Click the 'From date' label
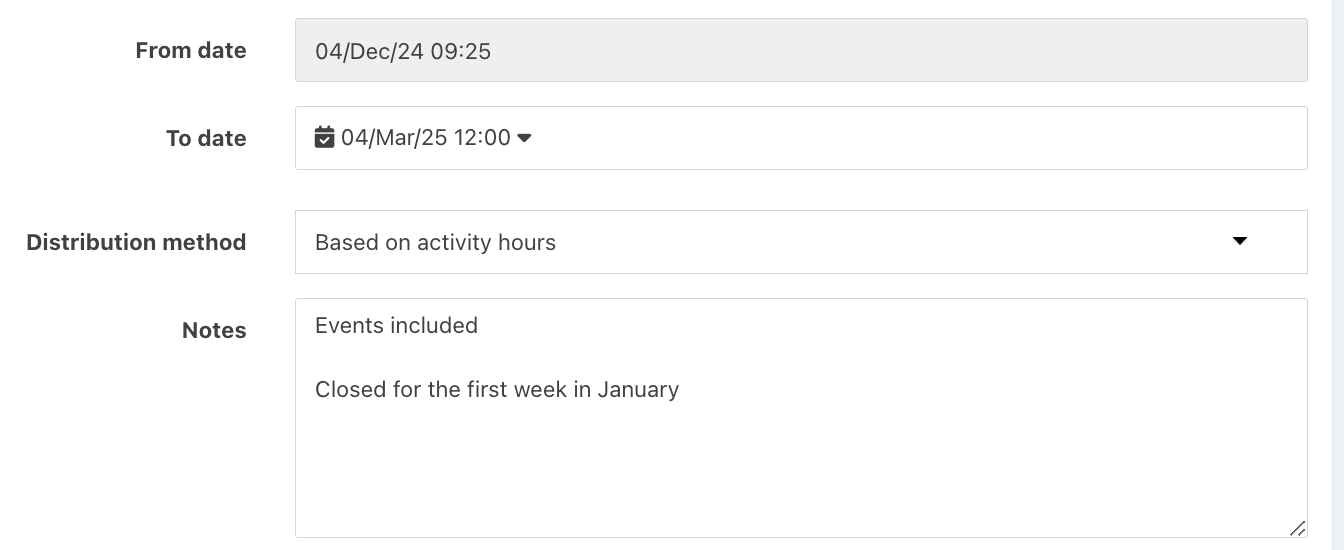The width and height of the screenshot is (1344, 550). [x=191, y=50]
